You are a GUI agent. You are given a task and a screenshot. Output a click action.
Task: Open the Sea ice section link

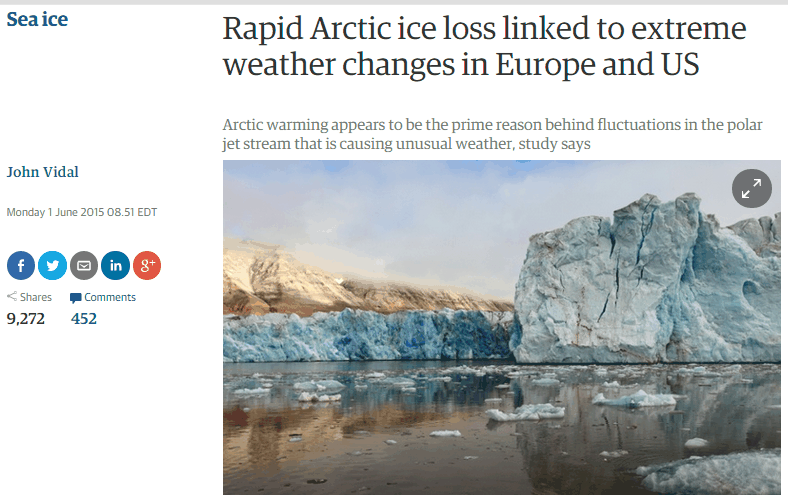coord(37,20)
